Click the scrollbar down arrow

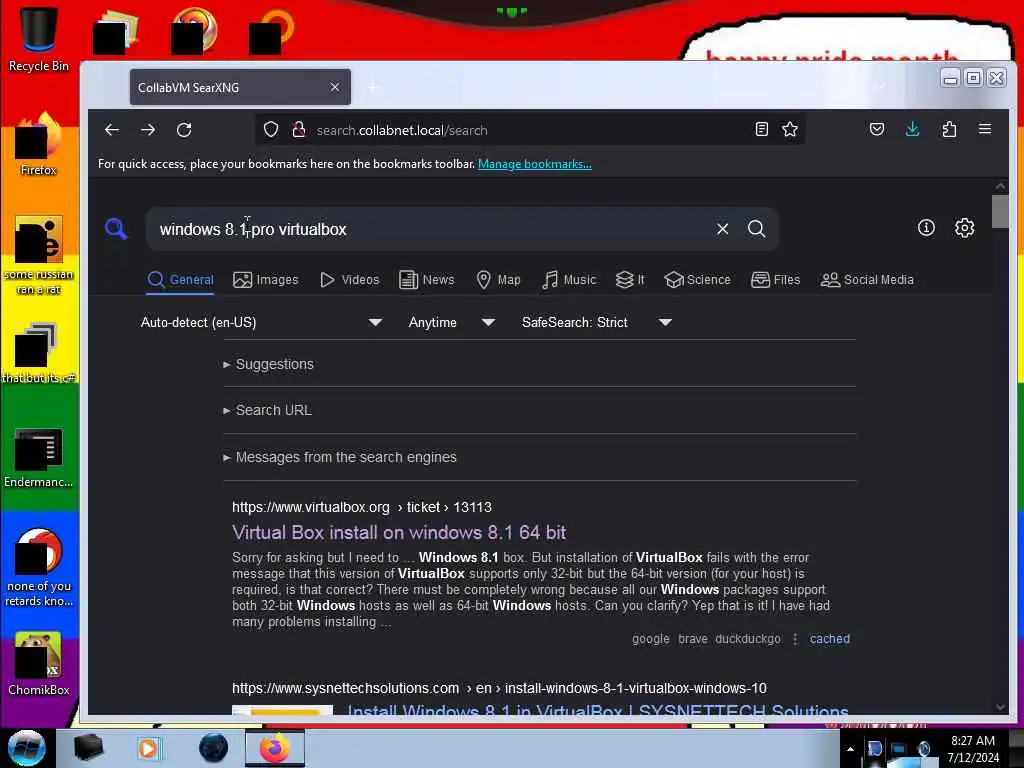(x=1000, y=707)
